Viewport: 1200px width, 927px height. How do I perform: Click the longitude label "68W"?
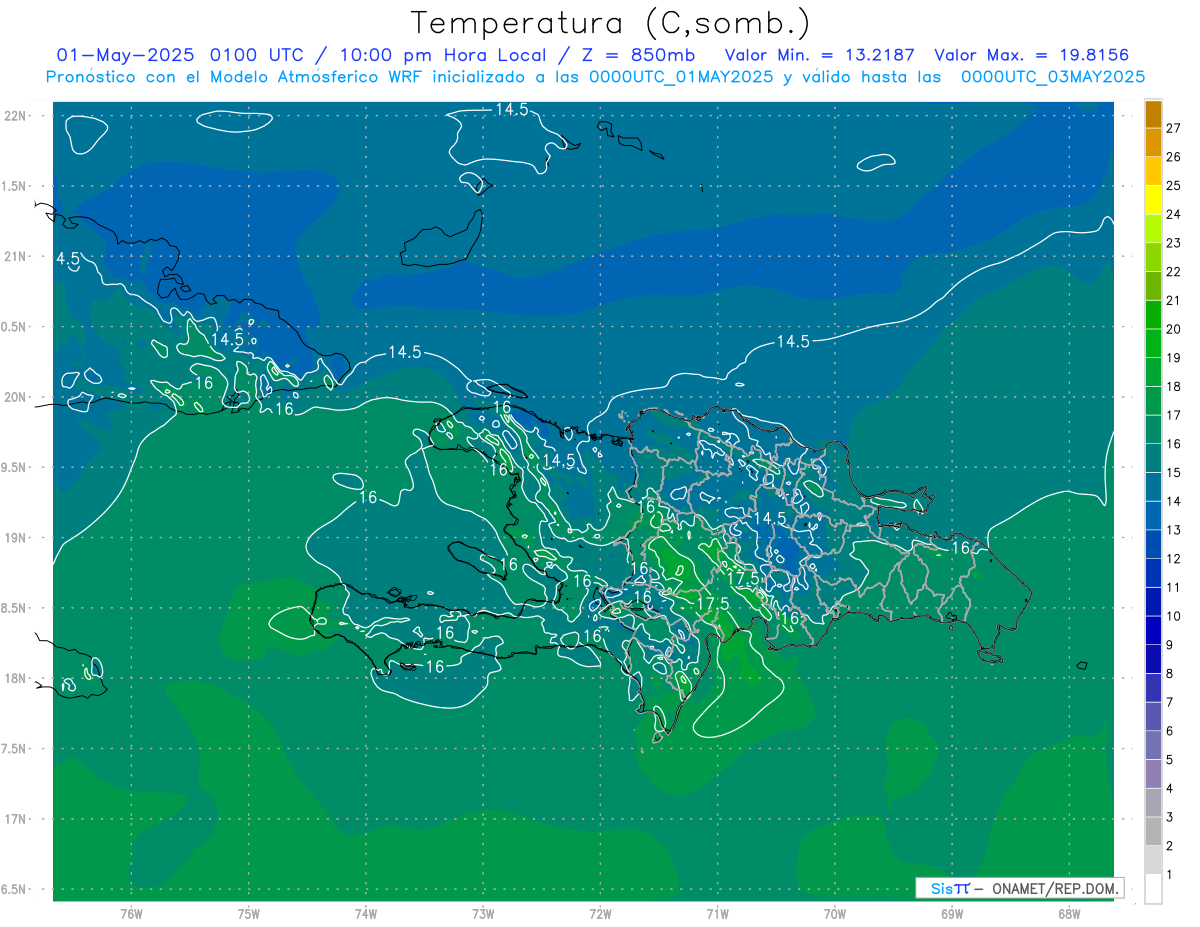click(1069, 914)
